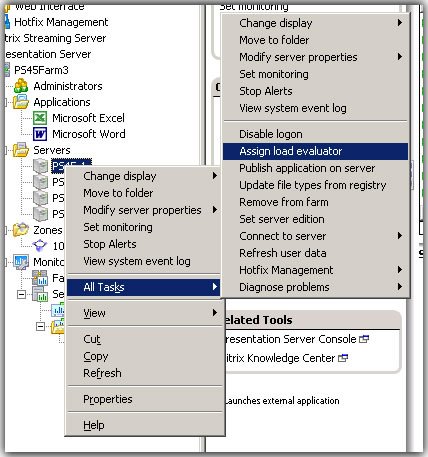Click external link icon next to Citrix Knowledge Center
The height and width of the screenshot is (457, 428).
(x=343, y=358)
